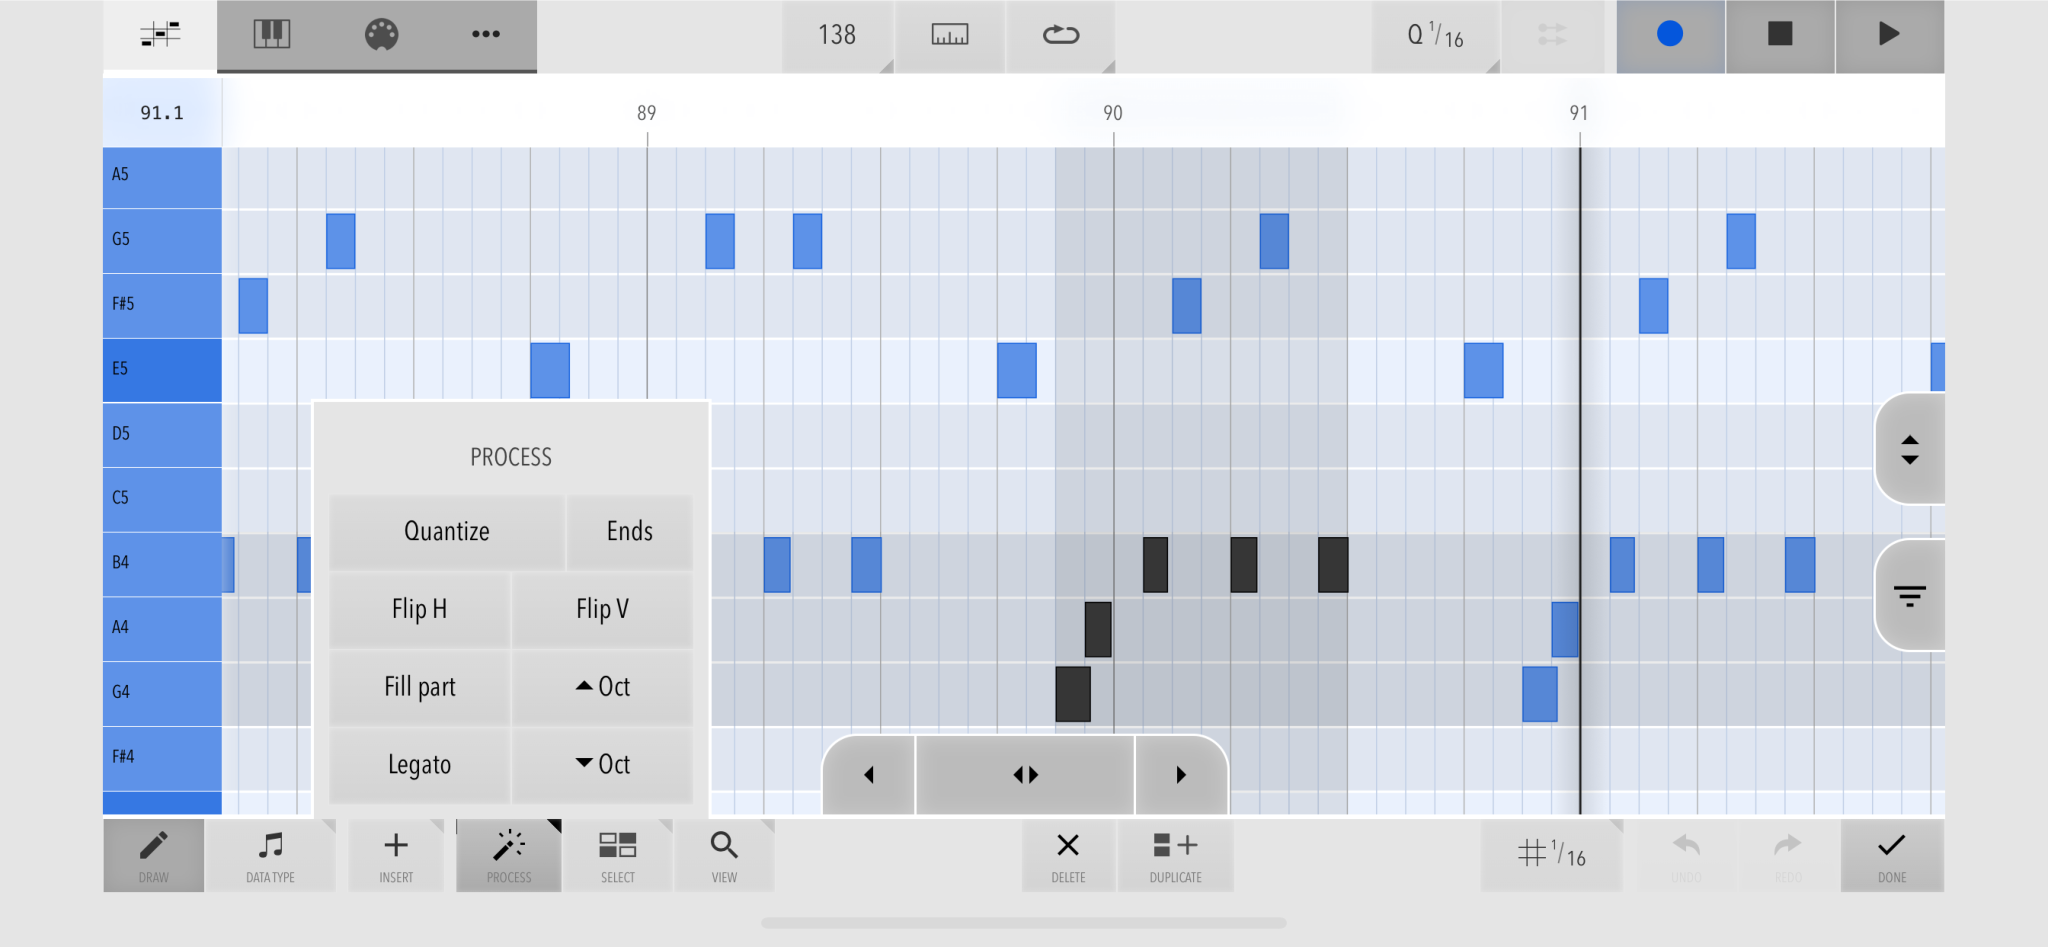Choose Flip H in the Process menu
Screen dimensions: 2048x947
coord(419,609)
